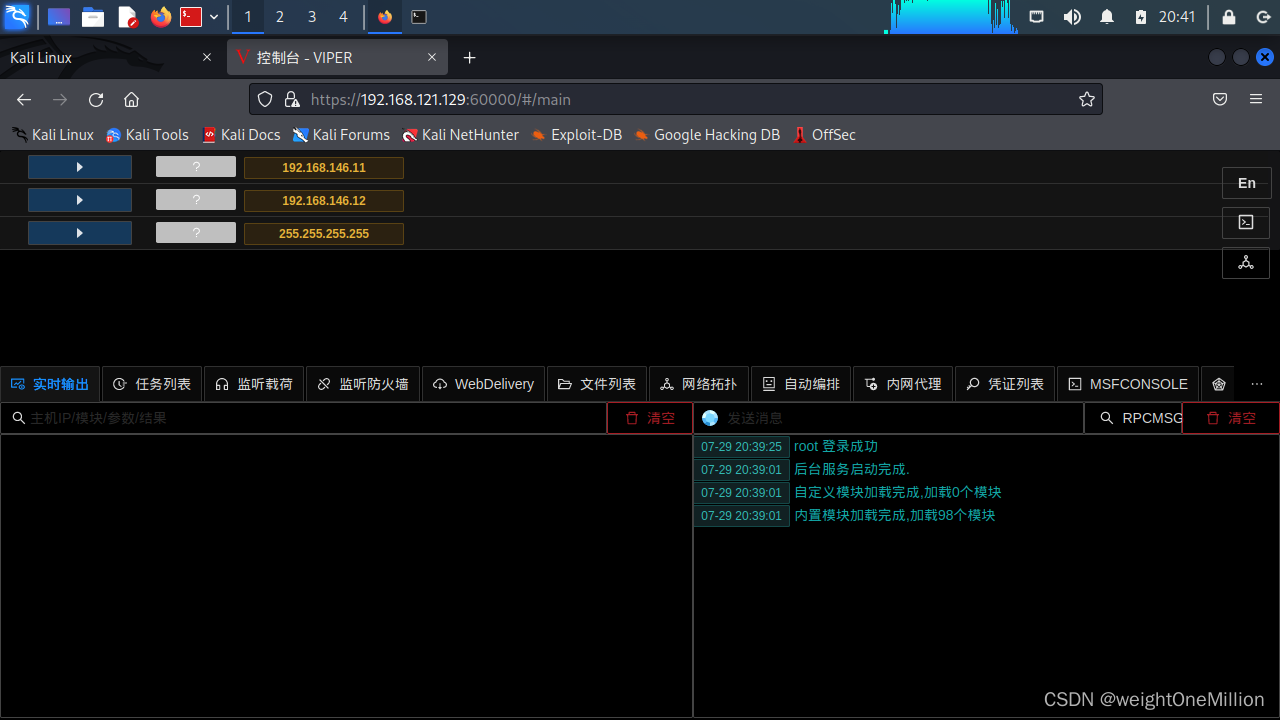Image resolution: width=1280 pixels, height=720 pixels.
Task: Open the tab after MSFCONSOLE with the icon
Action: coord(1218,384)
